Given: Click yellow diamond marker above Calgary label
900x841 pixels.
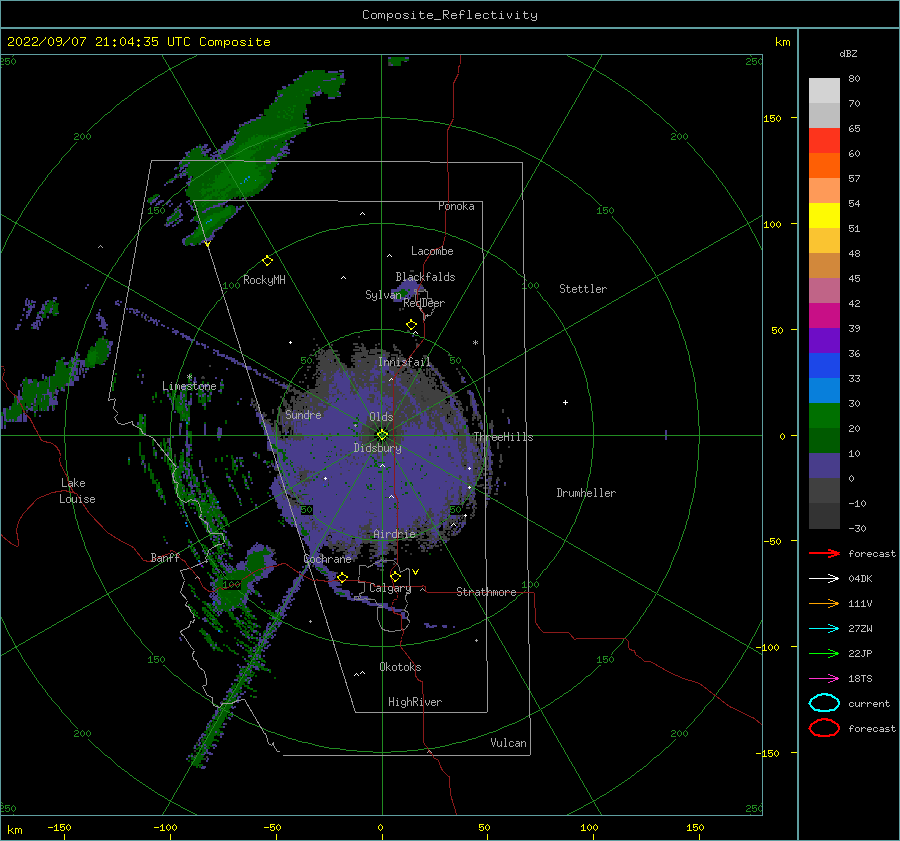Looking at the screenshot, I should [395, 576].
